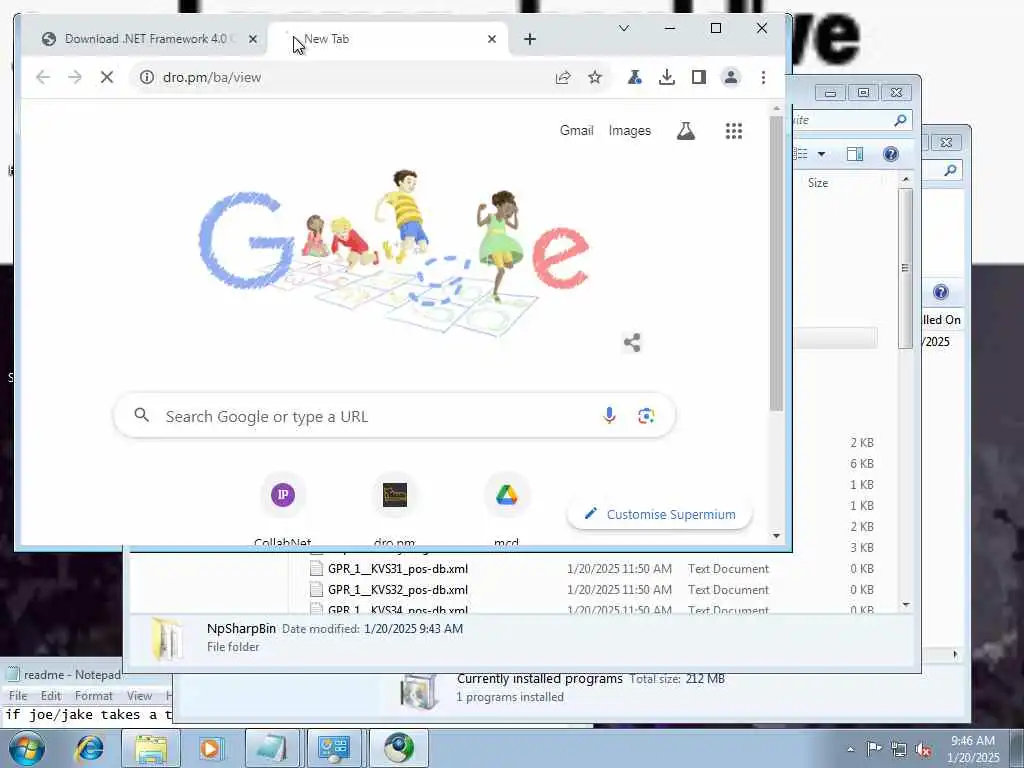This screenshot has width=1024, height=768.
Task: Open the Windows Start menu
Action: 27,748
